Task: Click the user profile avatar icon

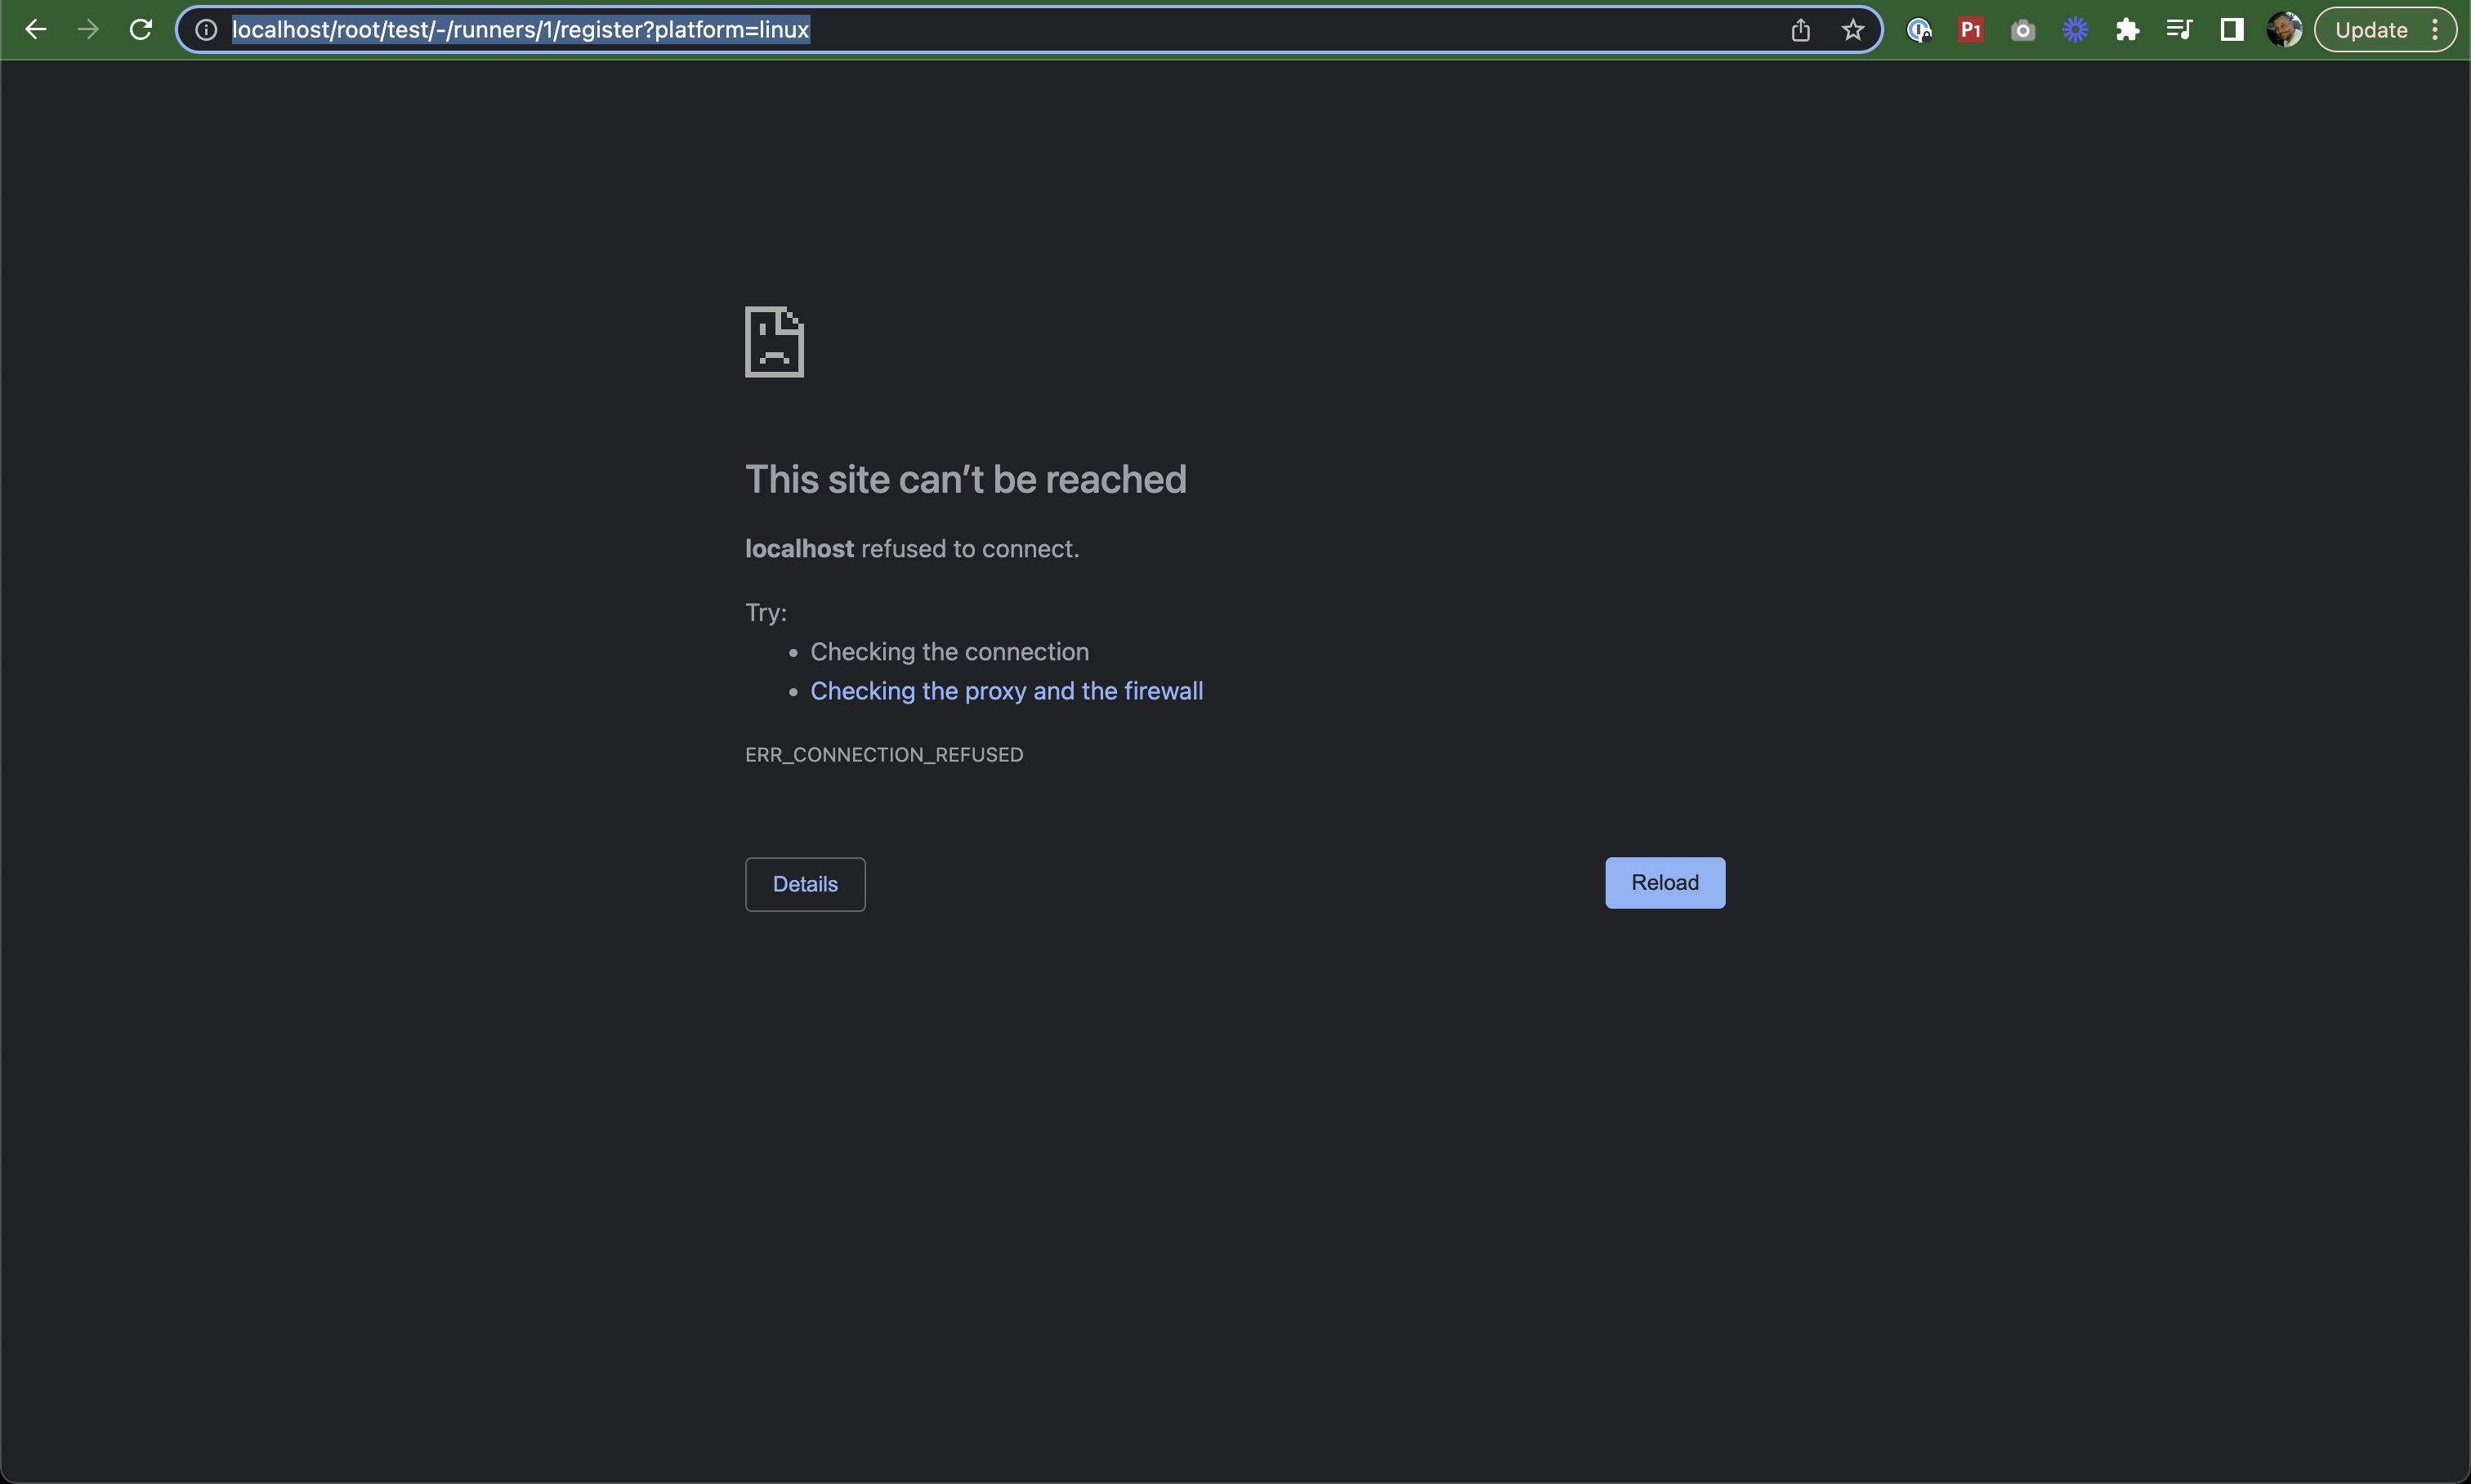Action: coord(2287,30)
